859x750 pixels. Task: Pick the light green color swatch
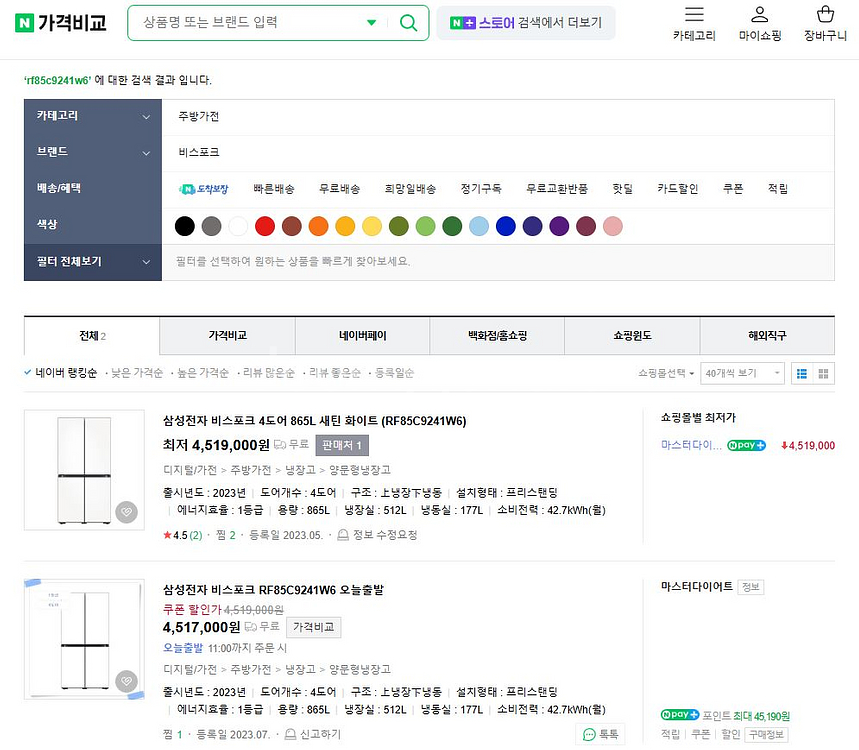click(x=426, y=226)
